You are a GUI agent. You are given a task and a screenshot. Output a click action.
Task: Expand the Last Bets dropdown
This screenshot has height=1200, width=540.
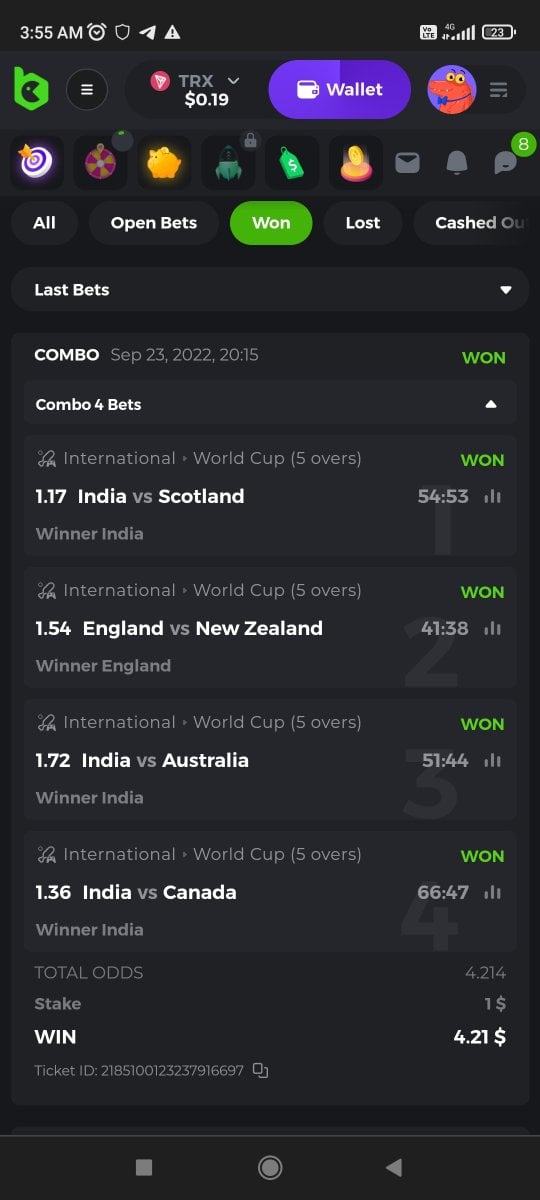[x=270, y=290]
